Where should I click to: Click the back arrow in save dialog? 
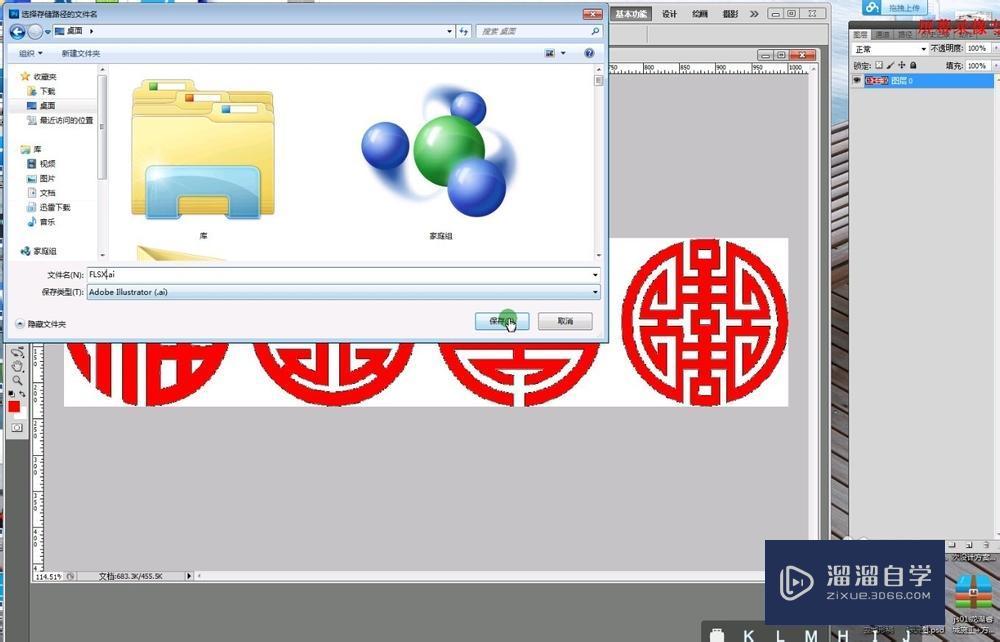17,31
